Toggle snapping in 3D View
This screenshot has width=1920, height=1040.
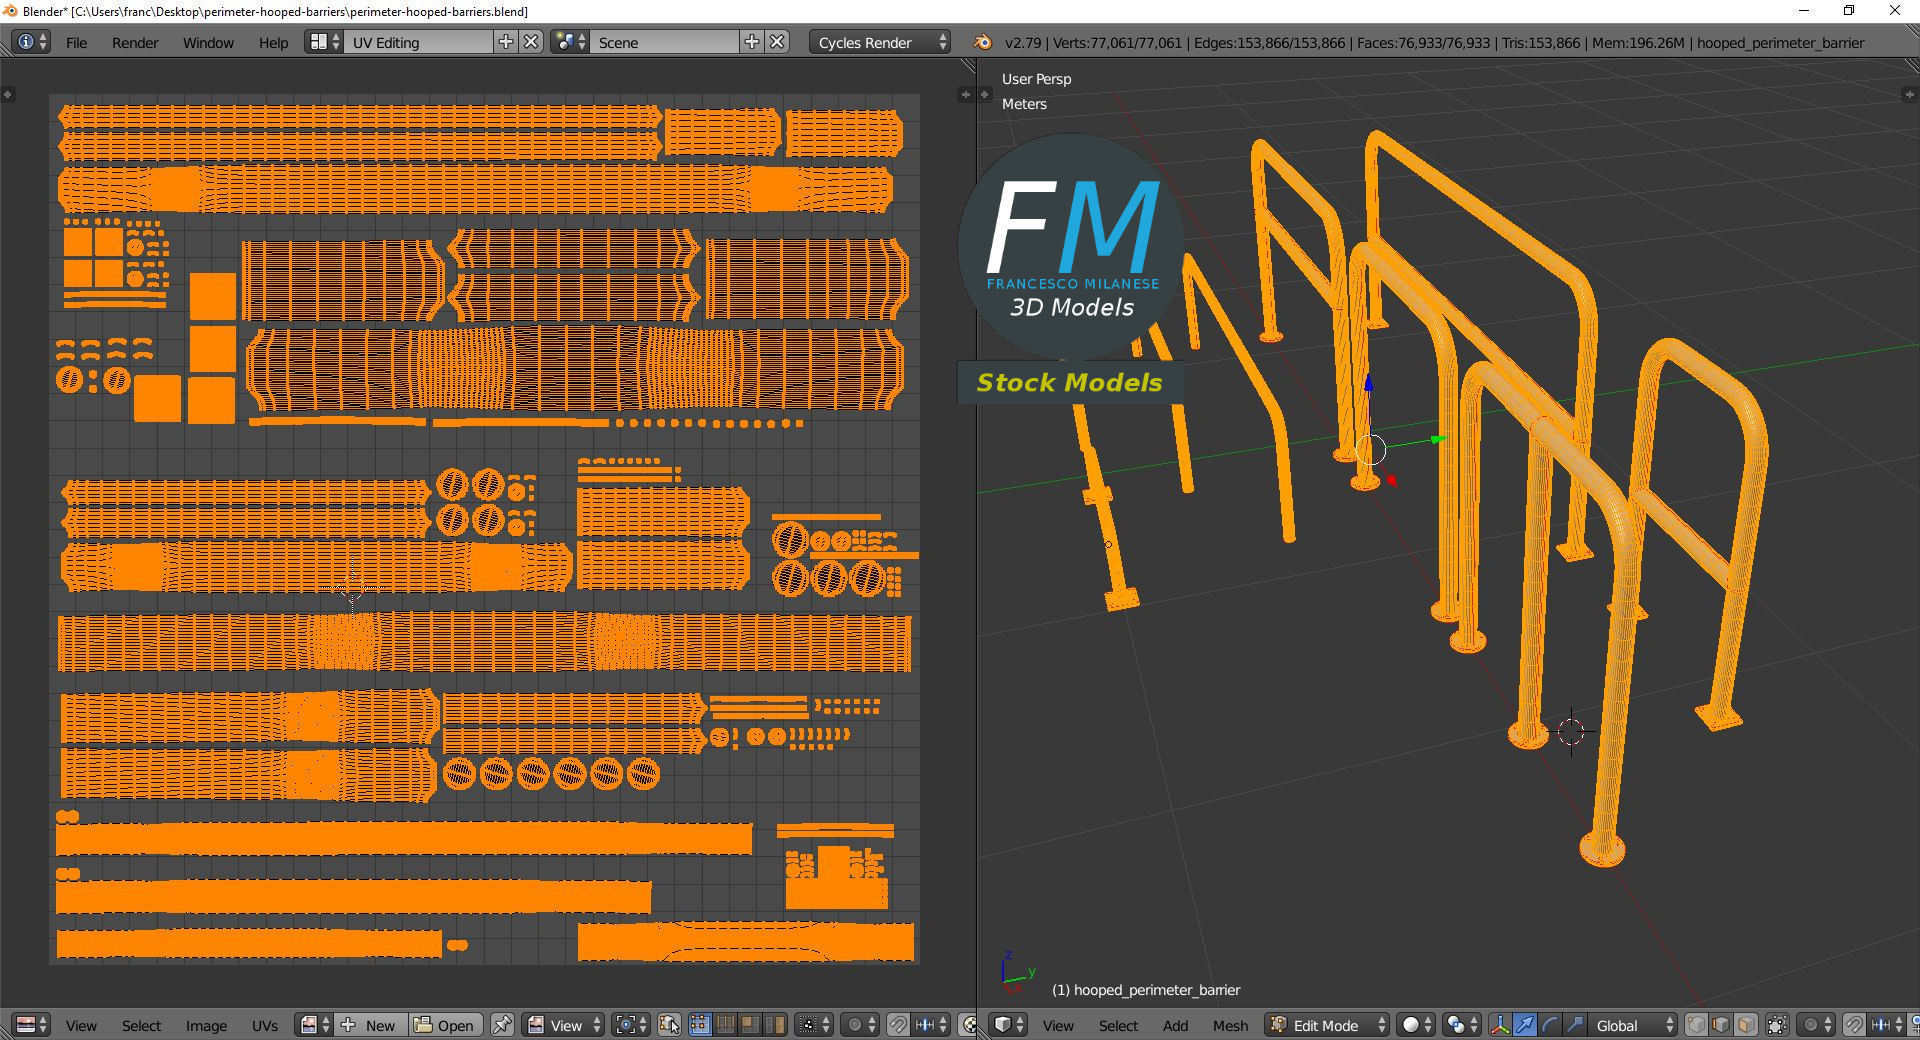pyautogui.click(x=1854, y=1025)
